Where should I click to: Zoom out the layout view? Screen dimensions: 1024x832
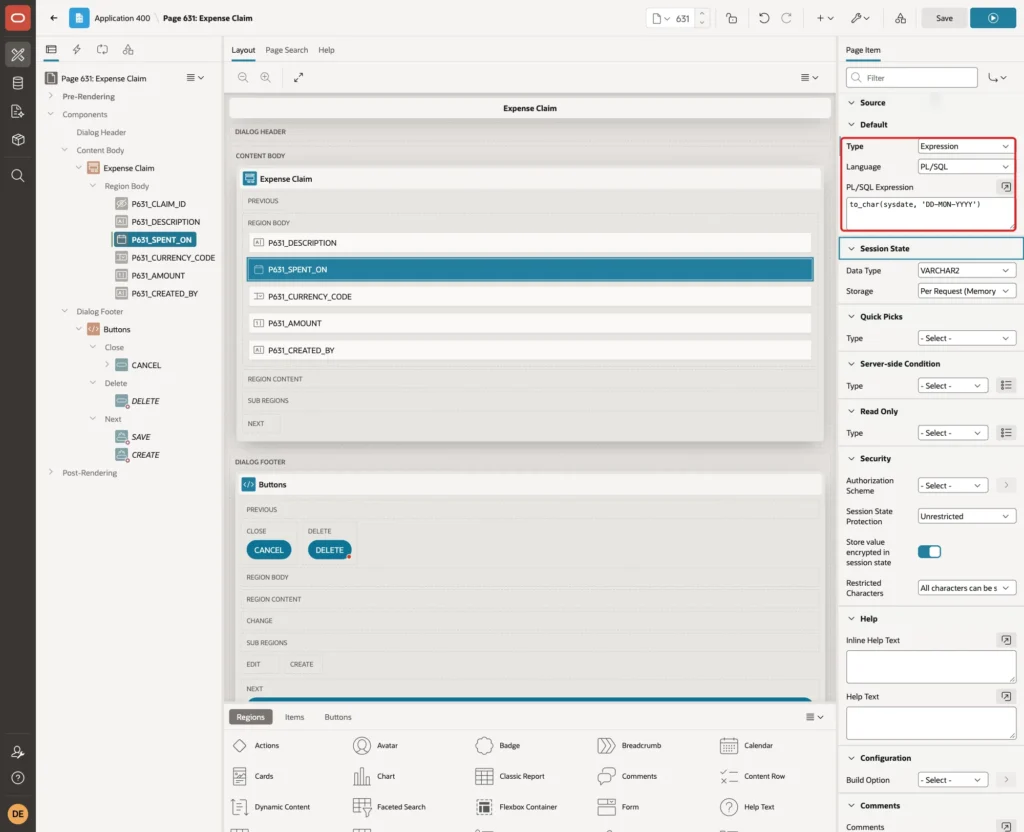coord(243,78)
